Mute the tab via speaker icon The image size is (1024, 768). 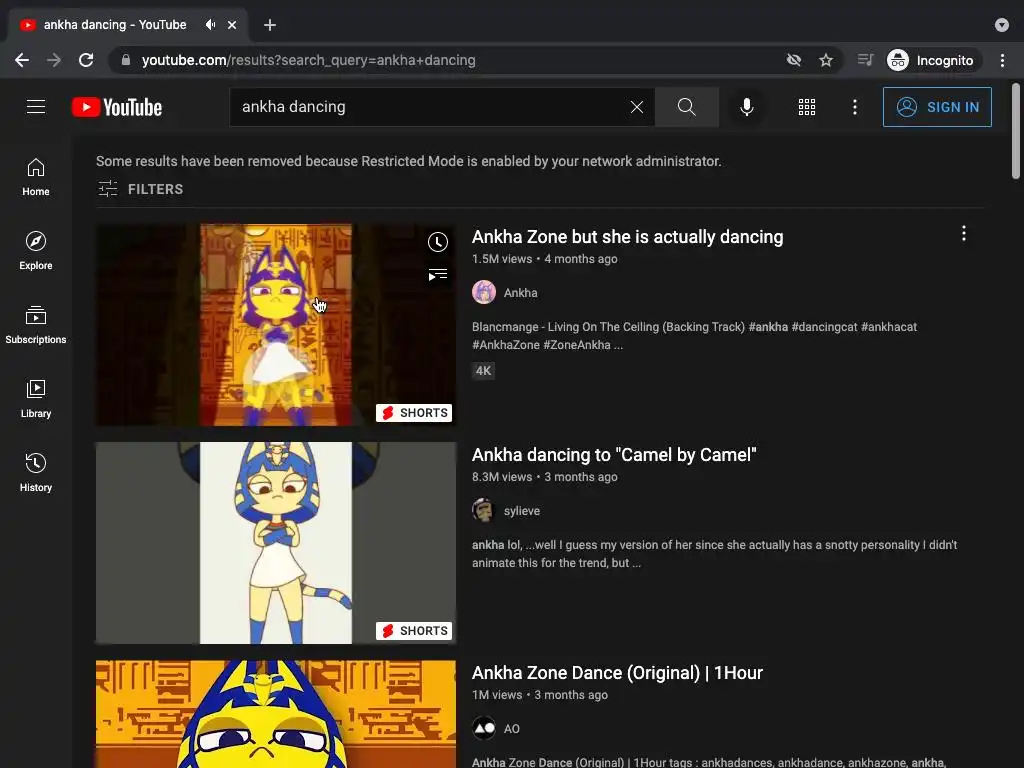pyautogui.click(x=210, y=25)
